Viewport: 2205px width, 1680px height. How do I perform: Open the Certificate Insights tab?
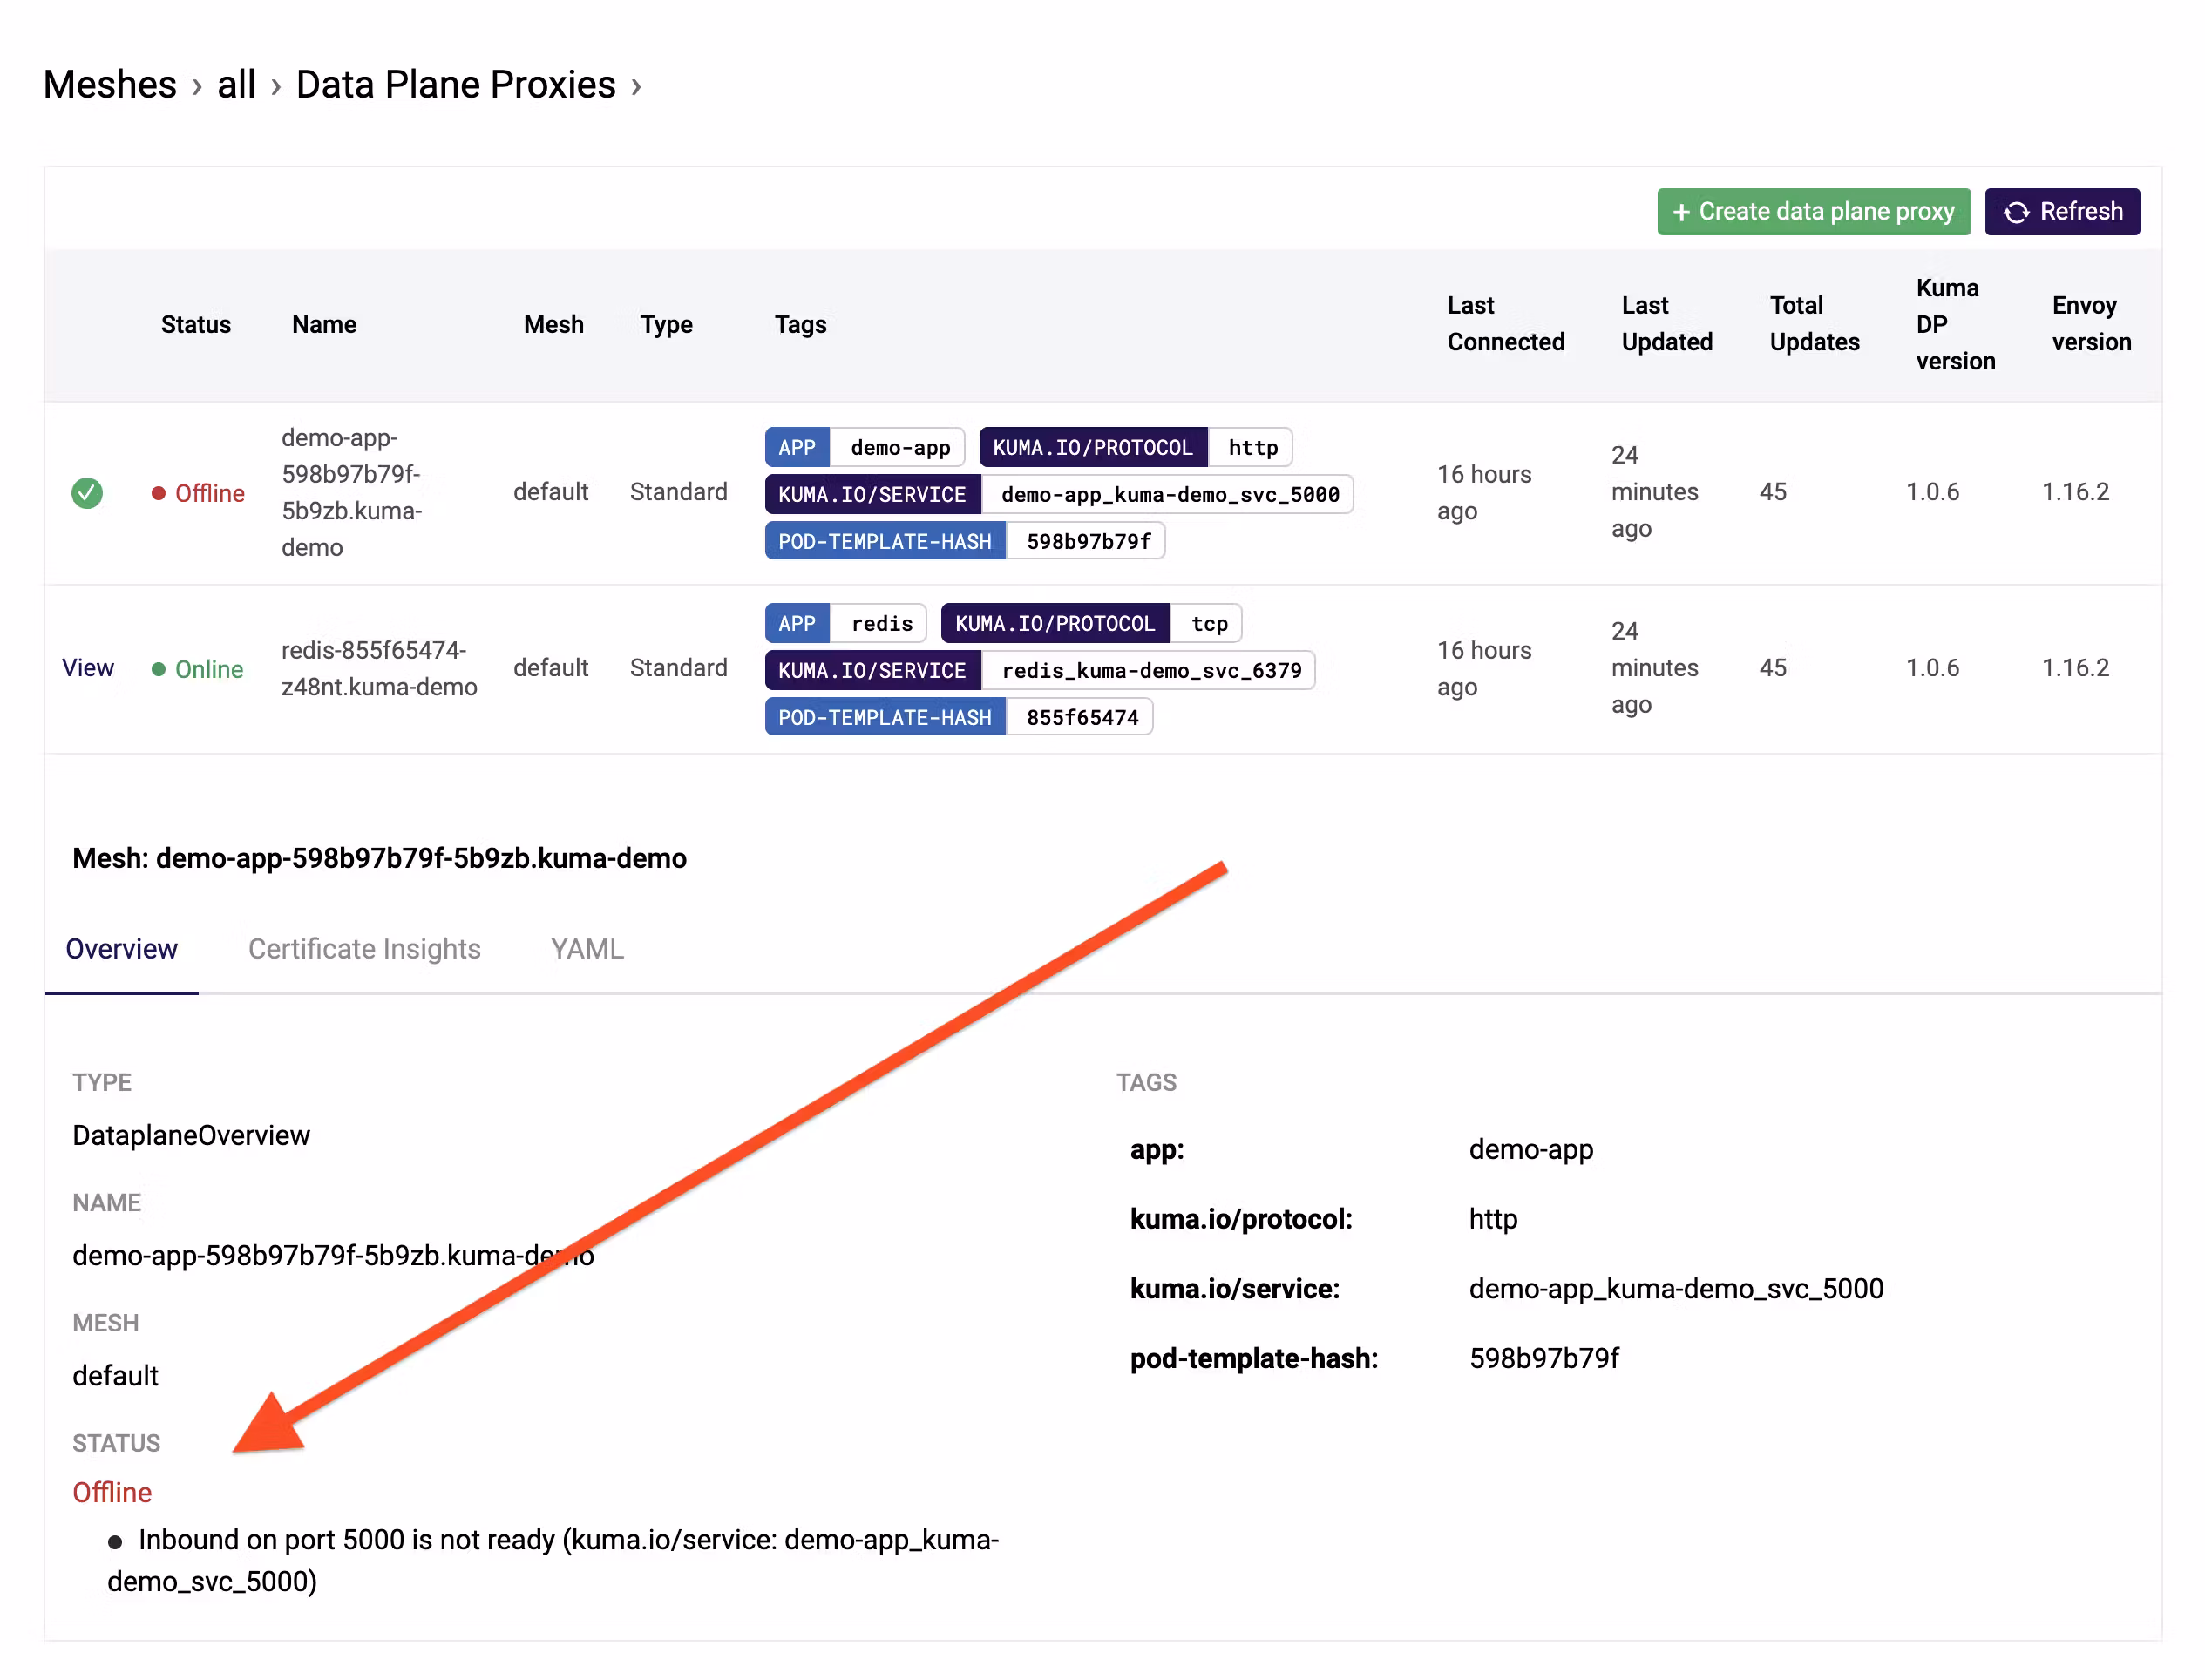tap(364, 949)
